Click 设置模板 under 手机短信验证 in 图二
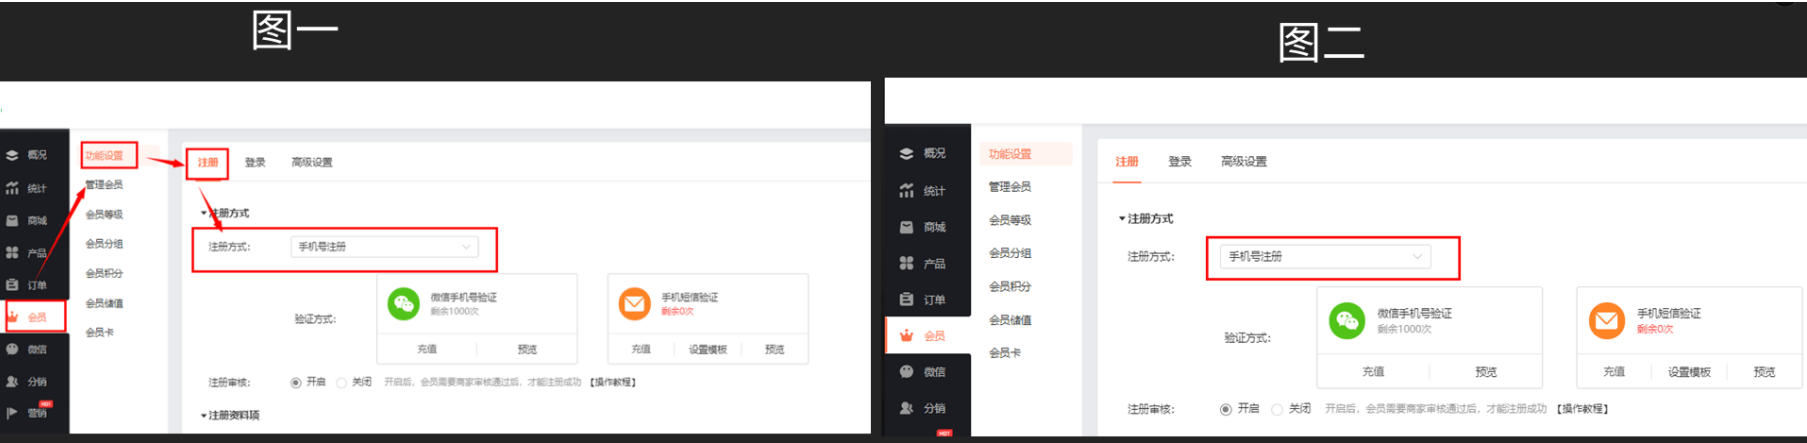The width and height of the screenshot is (1807, 443). [x=1689, y=372]
